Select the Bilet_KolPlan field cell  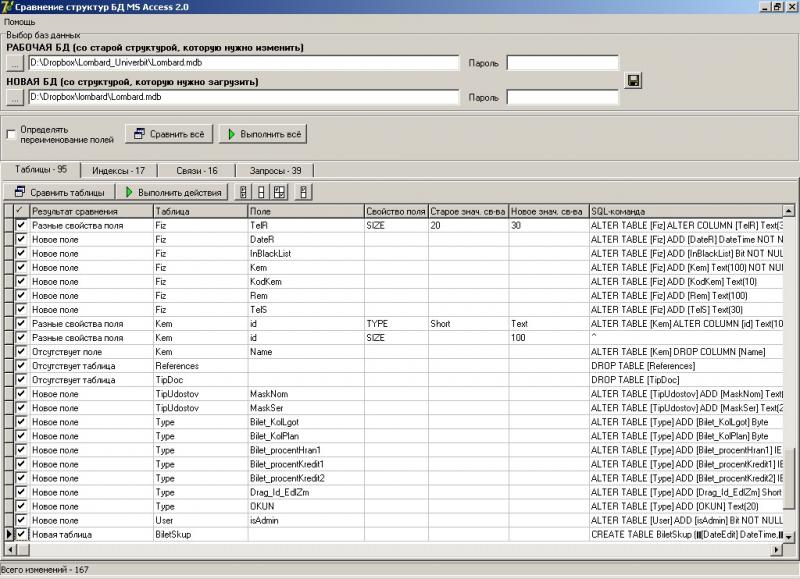click(306, 436)
